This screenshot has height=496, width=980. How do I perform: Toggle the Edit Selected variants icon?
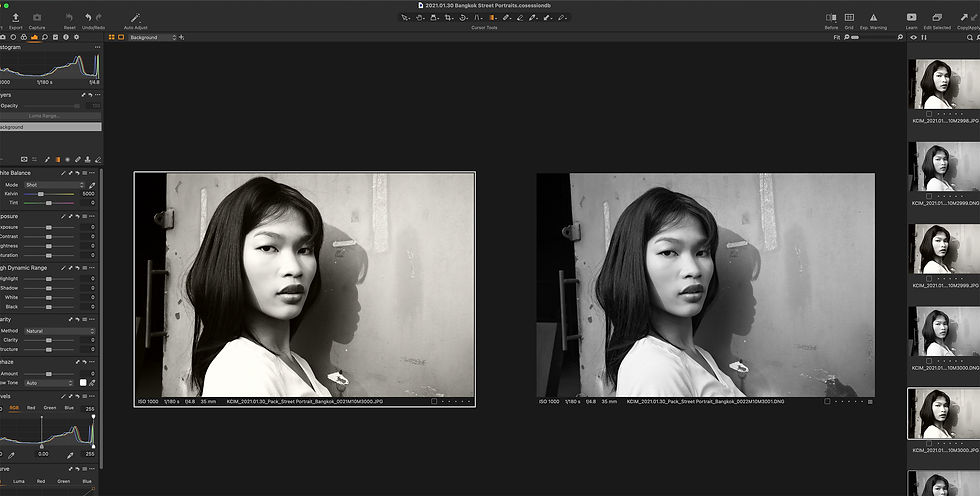tap(937, 17)
